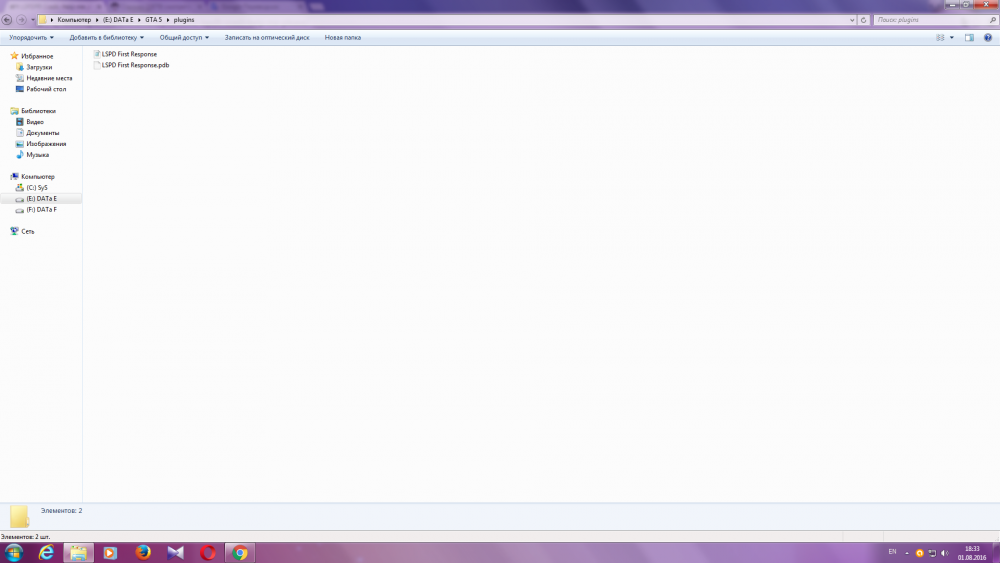The image size is (1000, 563).
Task: Open the recent locations dropdown arrow
Action: [33, 20]
